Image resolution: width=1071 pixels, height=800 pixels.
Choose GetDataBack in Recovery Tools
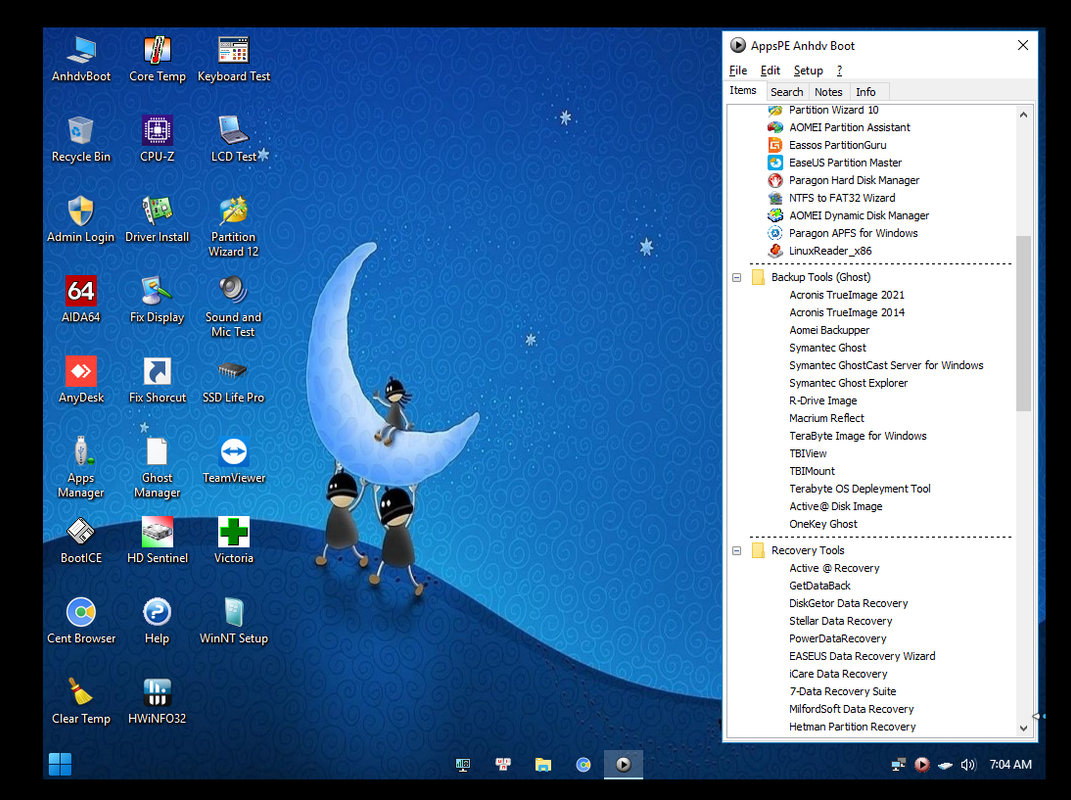coord(820,585)
